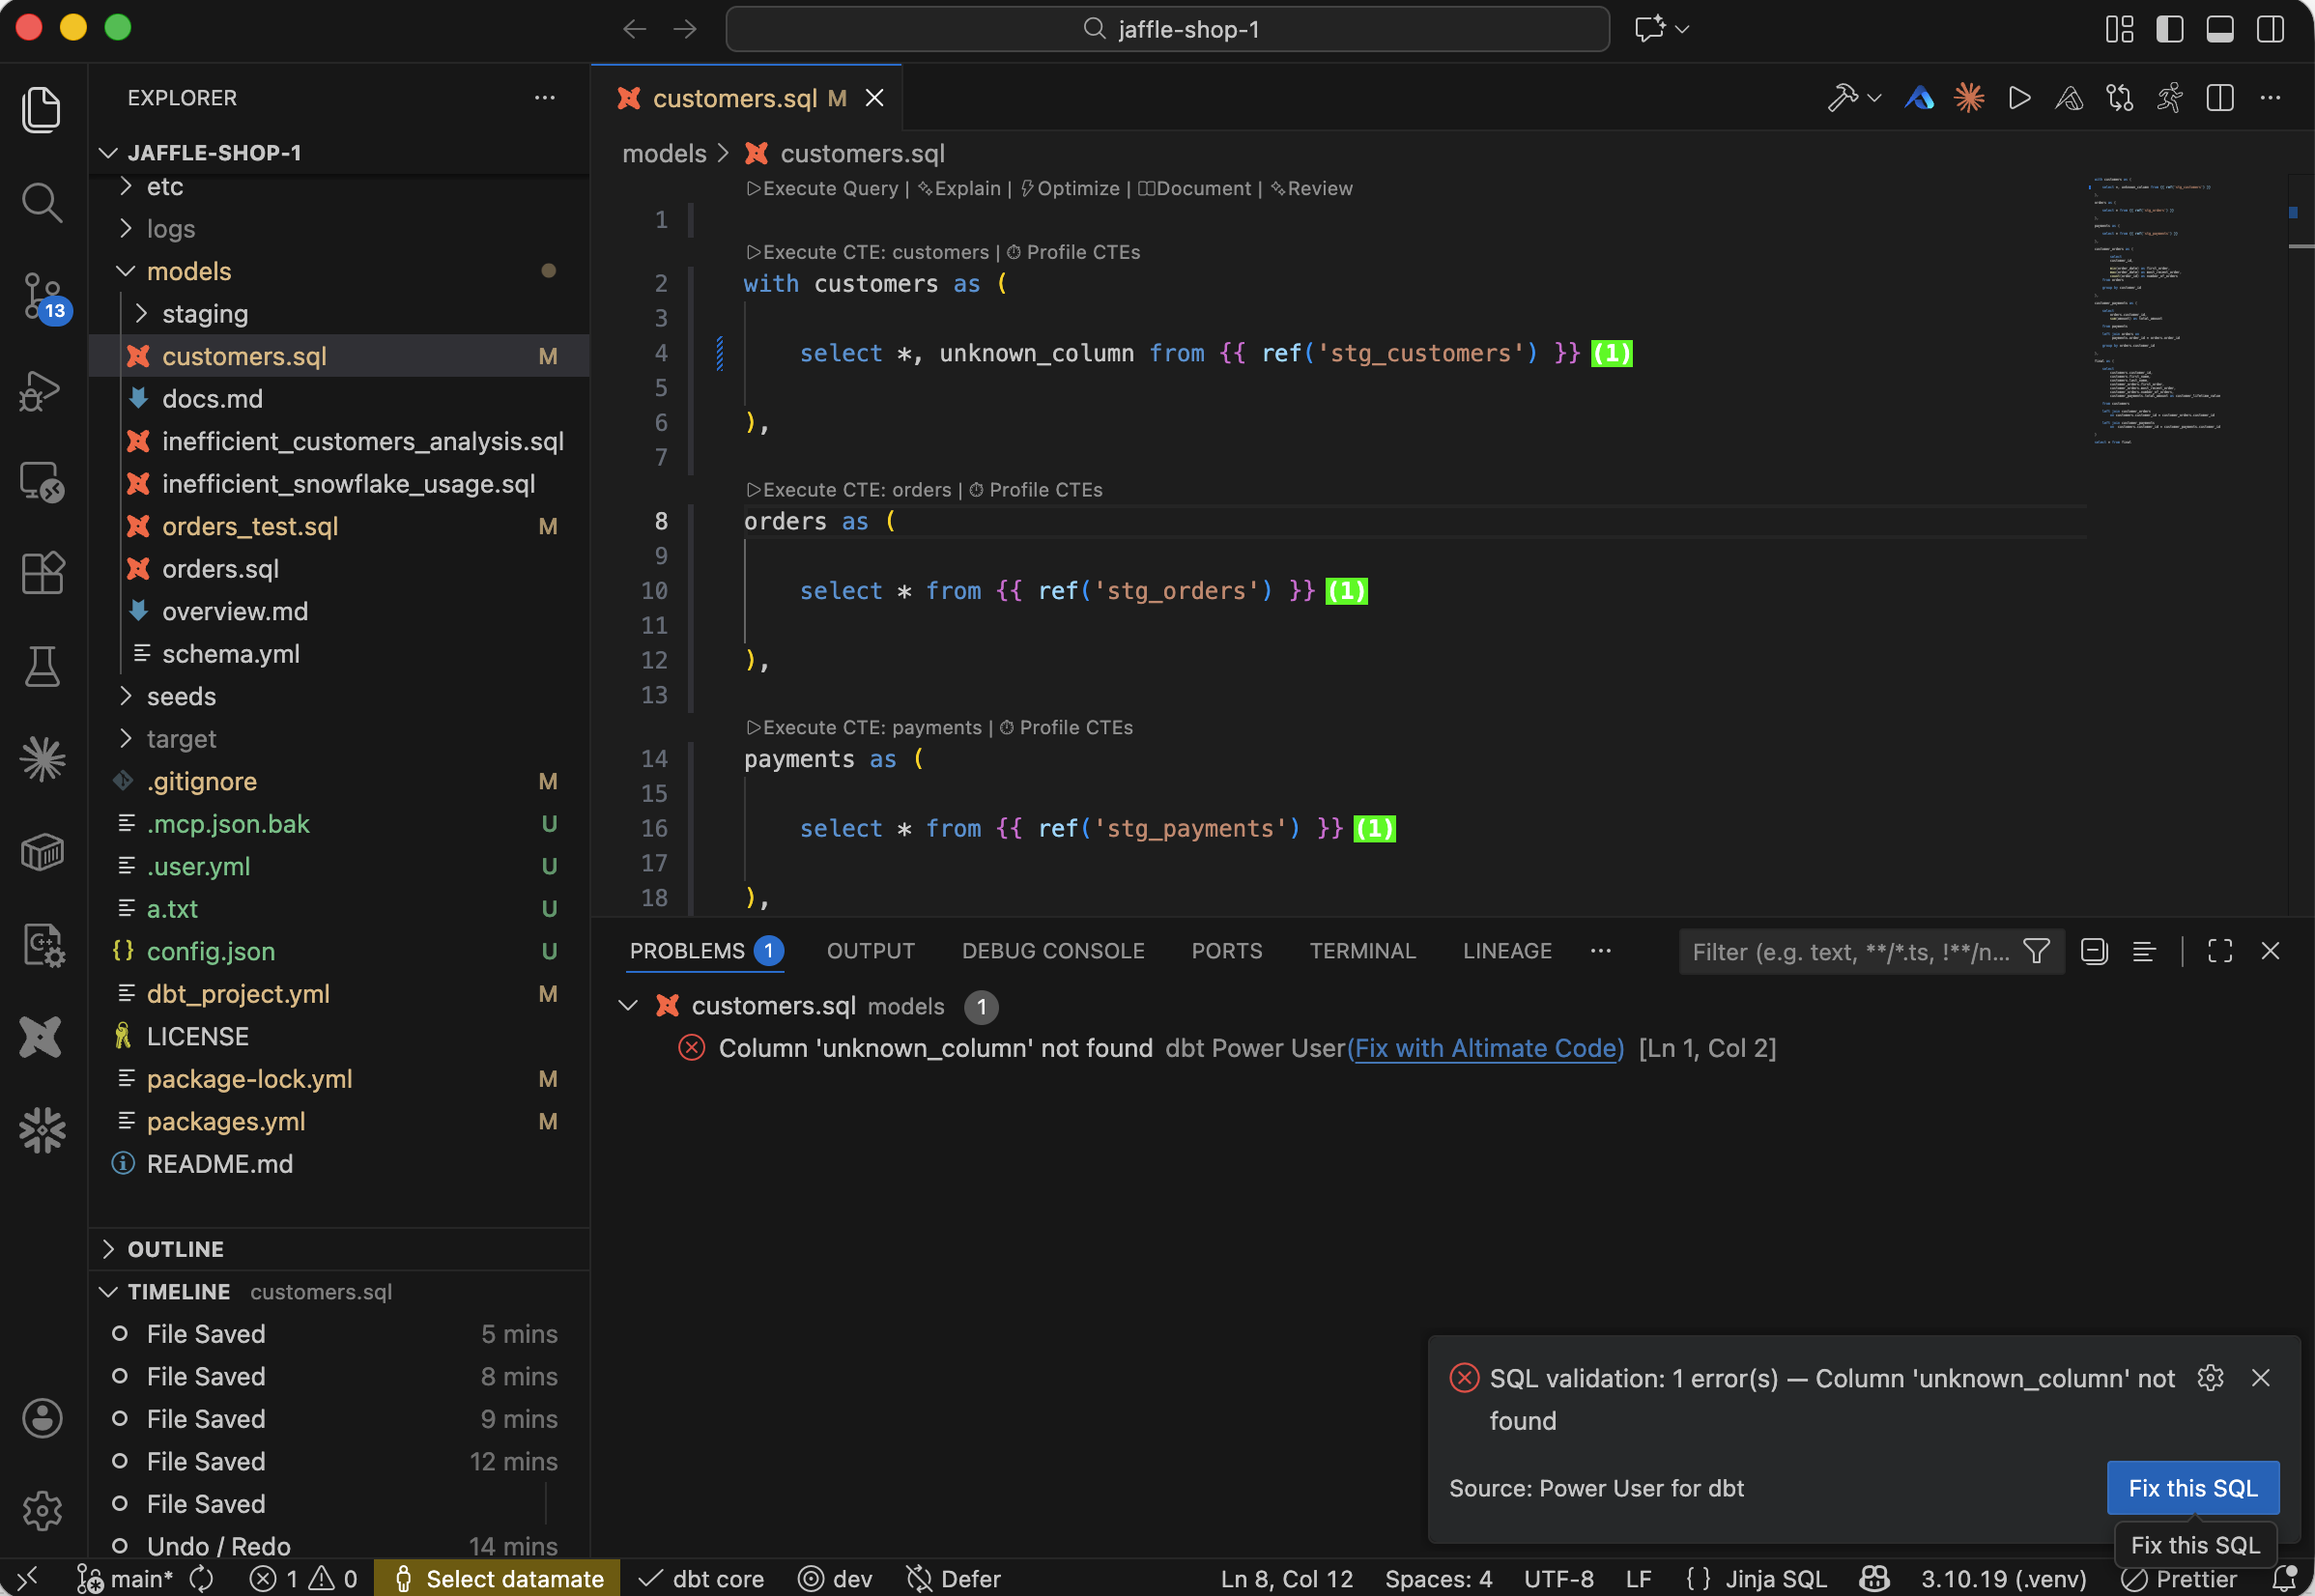This screenshot has width=2315, height=1596.
Task: View problems as table icon
Action: pos(2144,951)
